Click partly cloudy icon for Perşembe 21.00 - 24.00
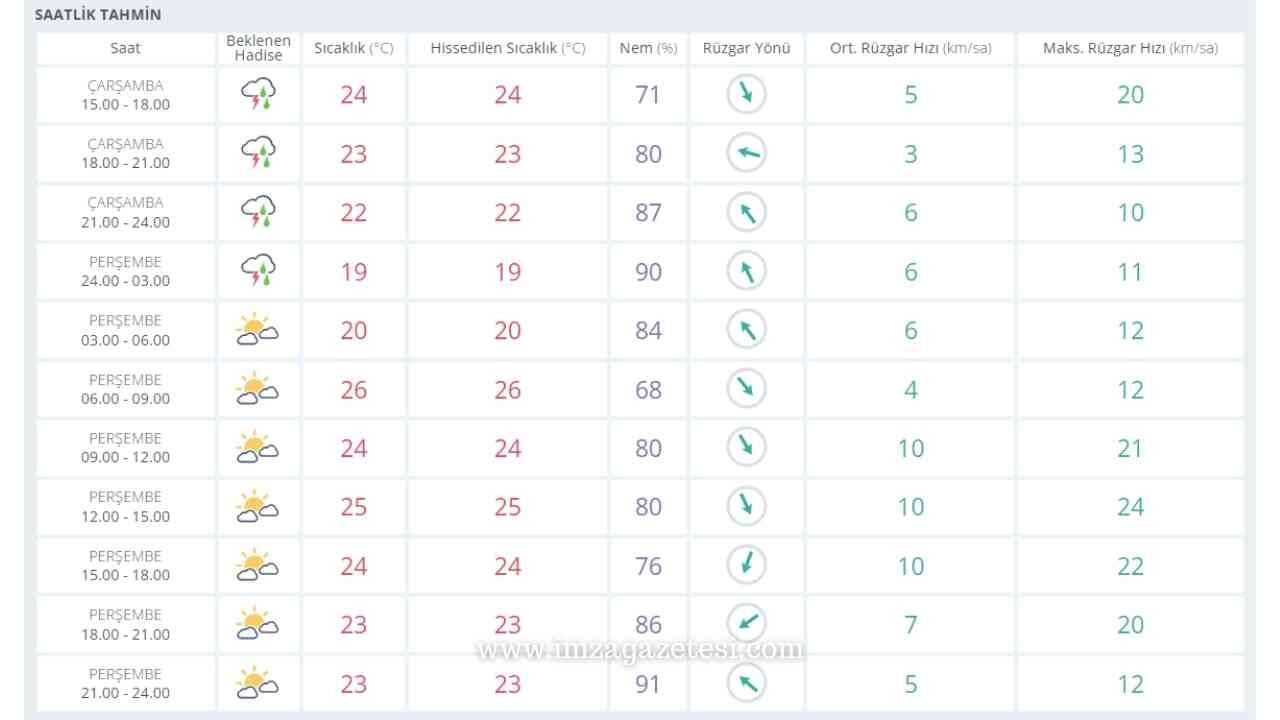 pyautogui.click(x=257, y=684)
